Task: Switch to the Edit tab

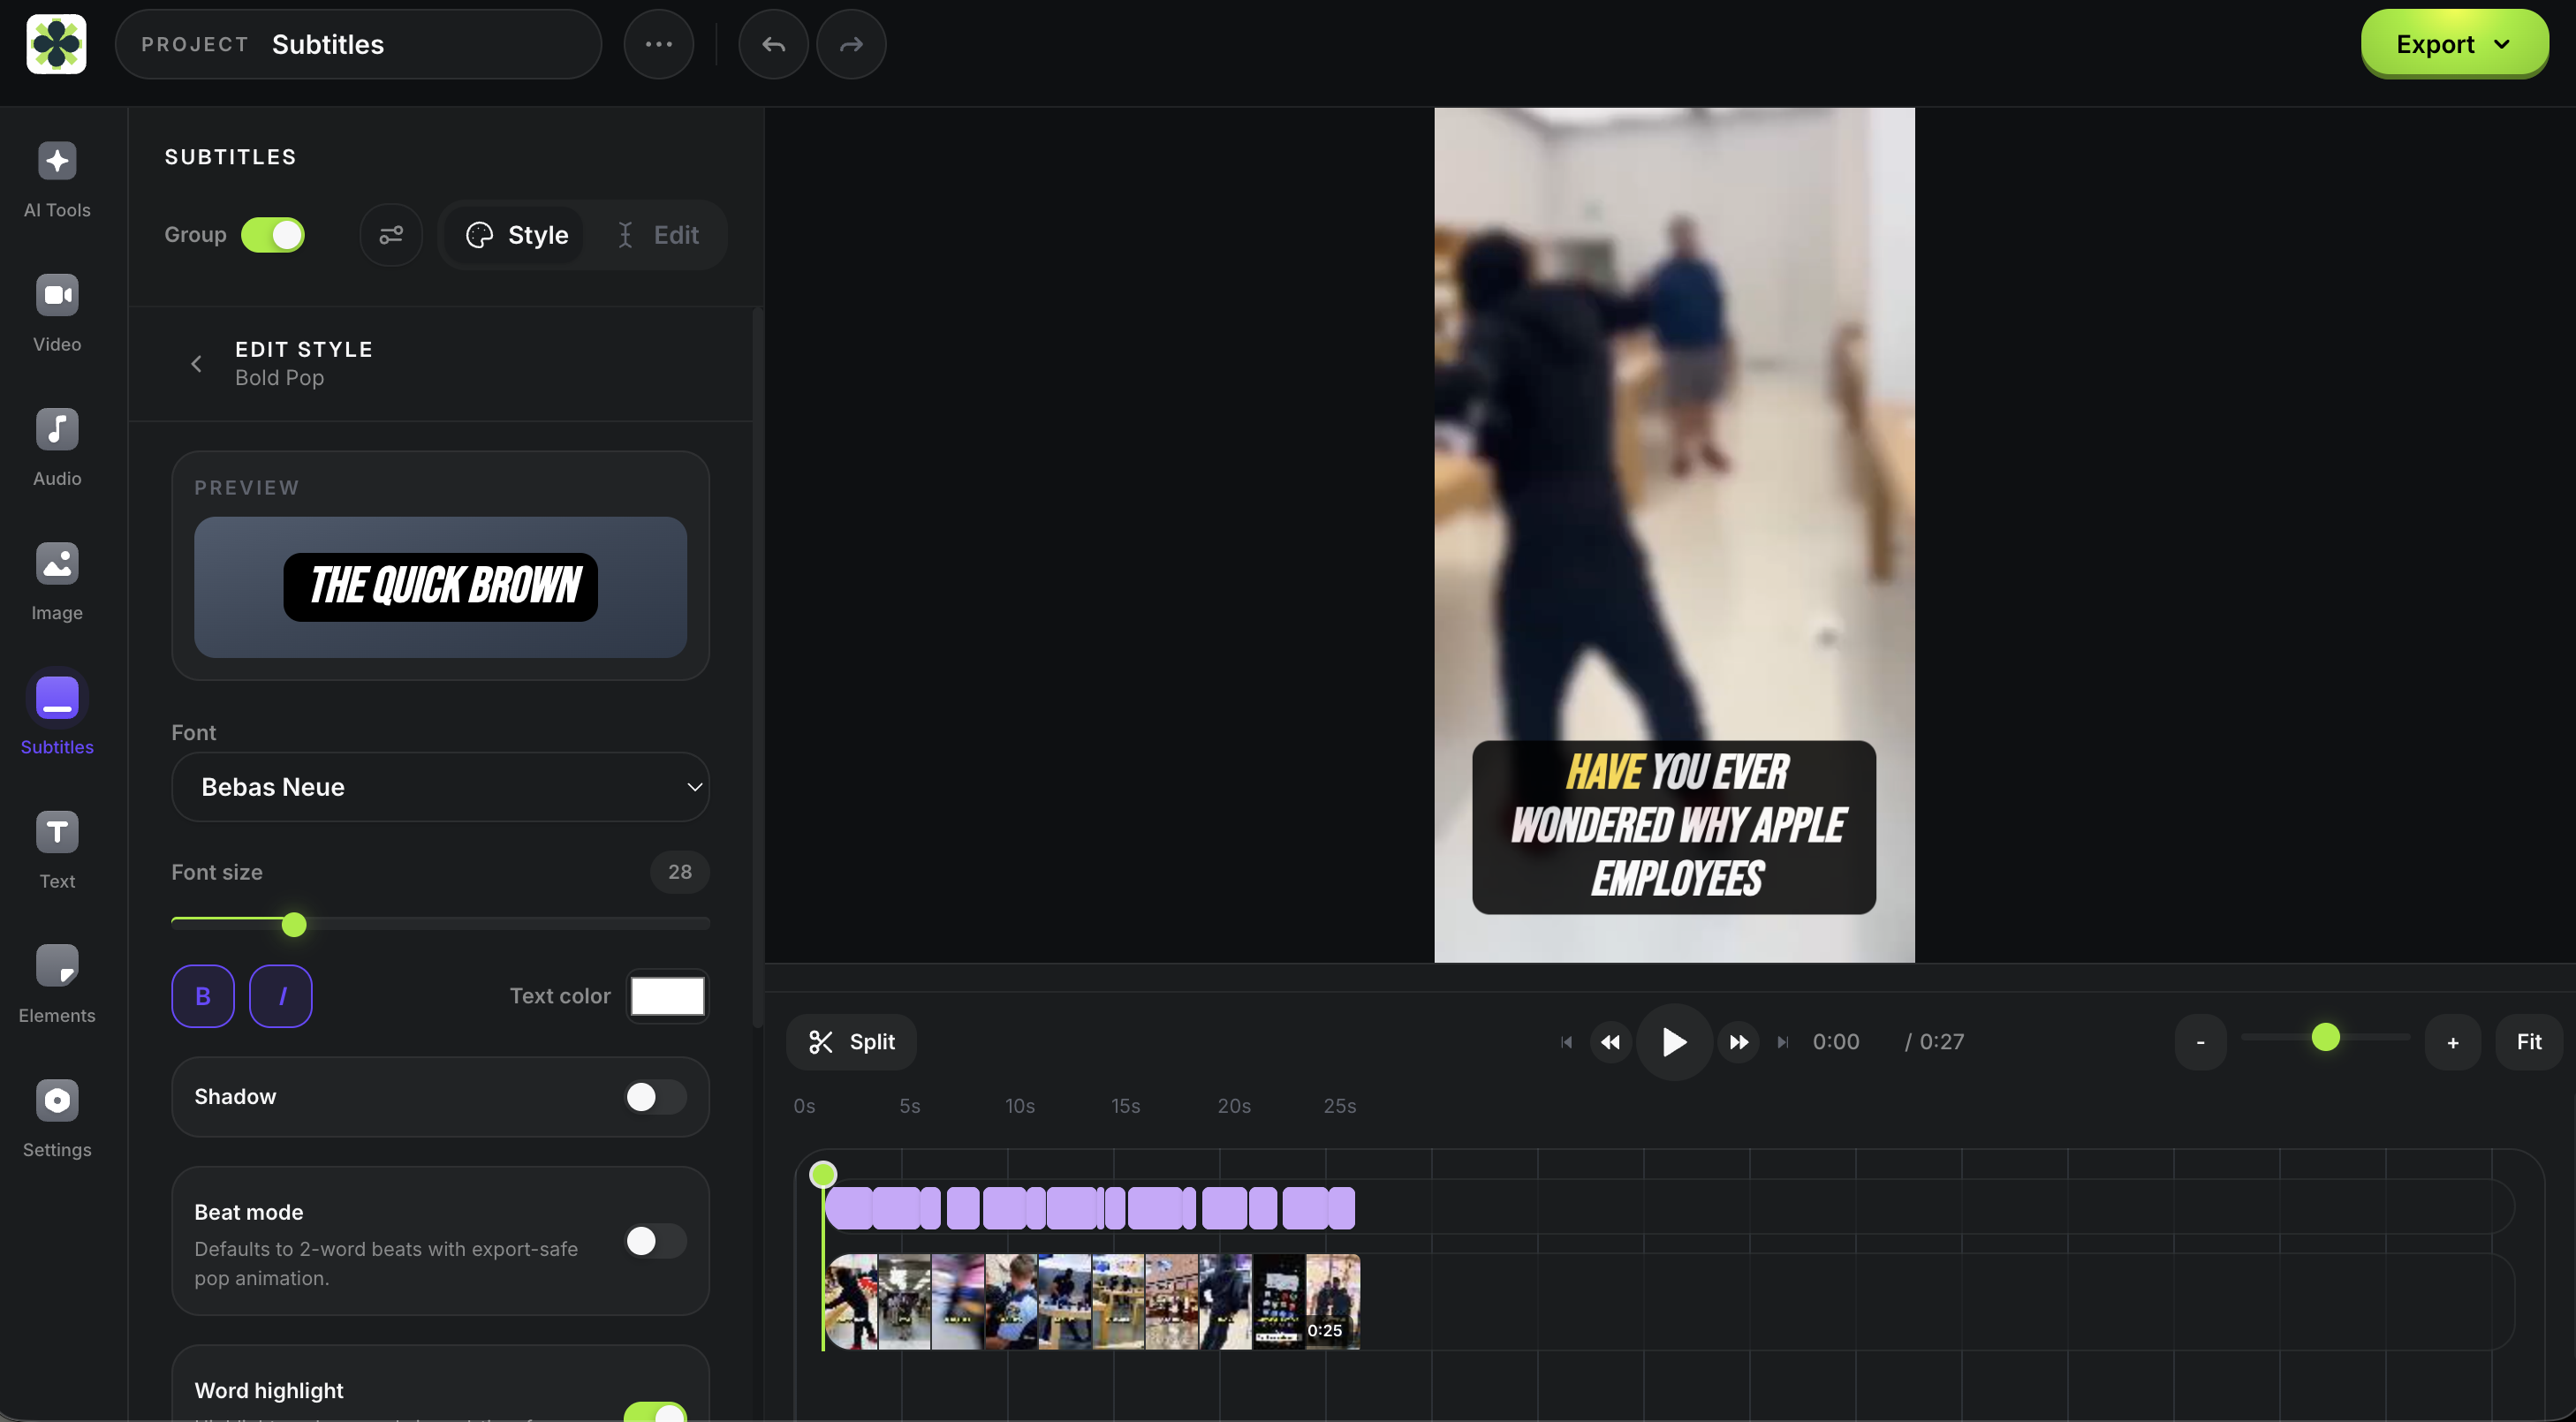Action: (x=660, y=234)
